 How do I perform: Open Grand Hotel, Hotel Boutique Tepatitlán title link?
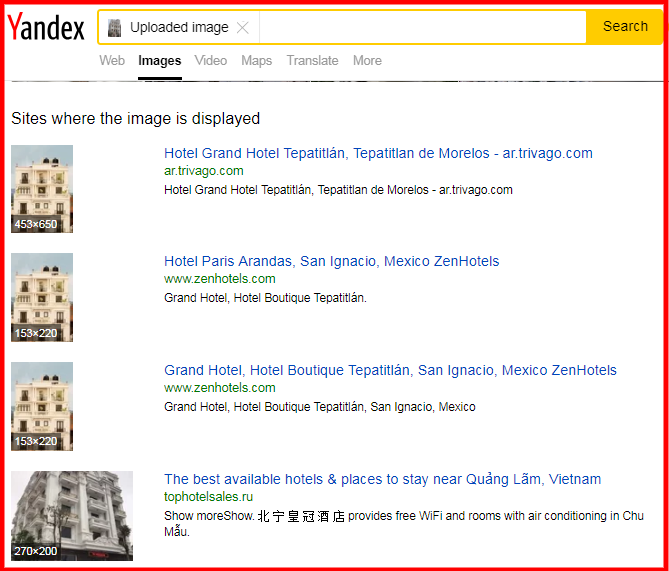point(390,370)
